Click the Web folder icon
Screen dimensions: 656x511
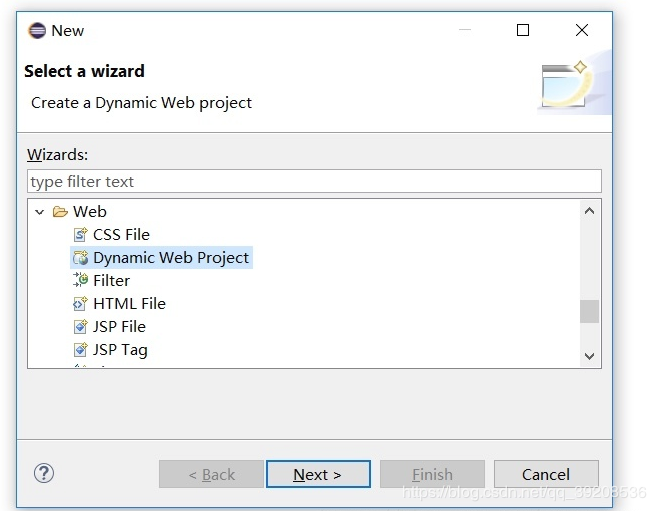point(60,212)
